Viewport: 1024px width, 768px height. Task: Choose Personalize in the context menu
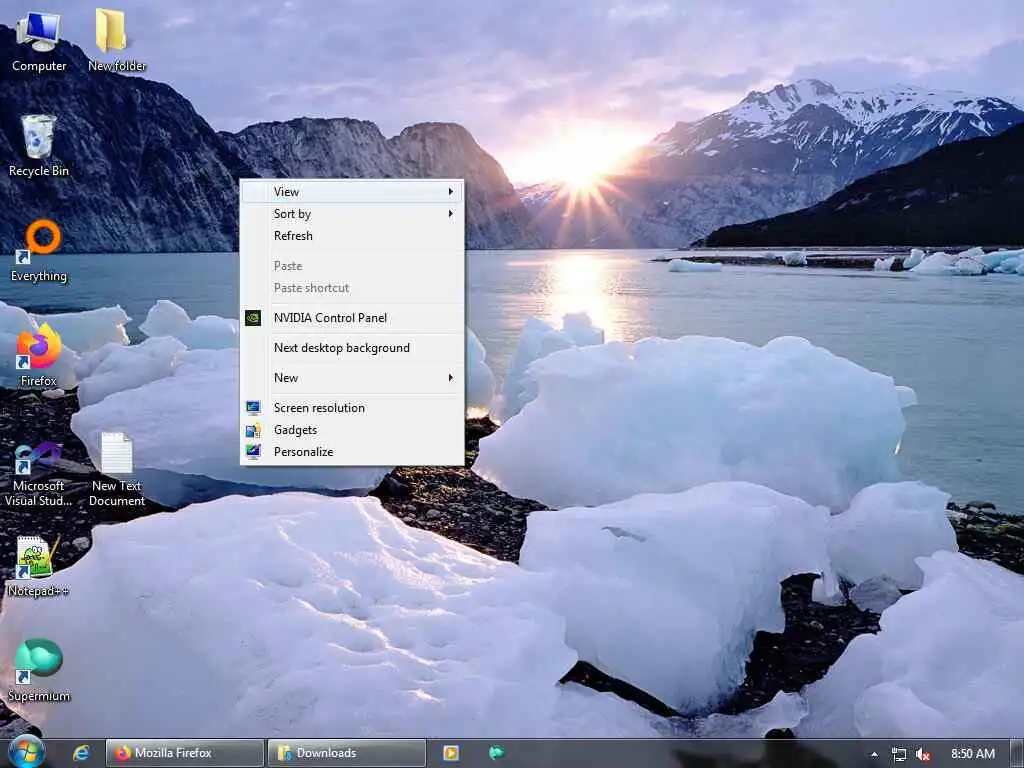coord(352,452)
